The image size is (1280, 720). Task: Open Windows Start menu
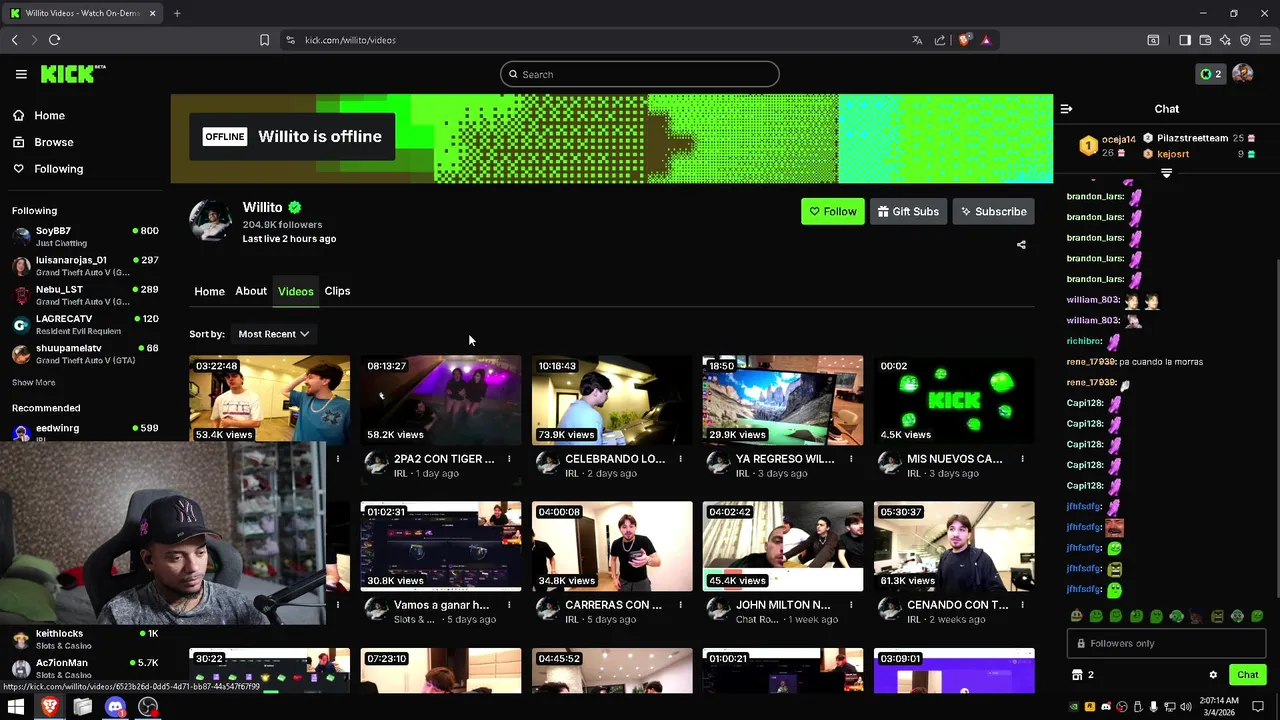(16, 707)
